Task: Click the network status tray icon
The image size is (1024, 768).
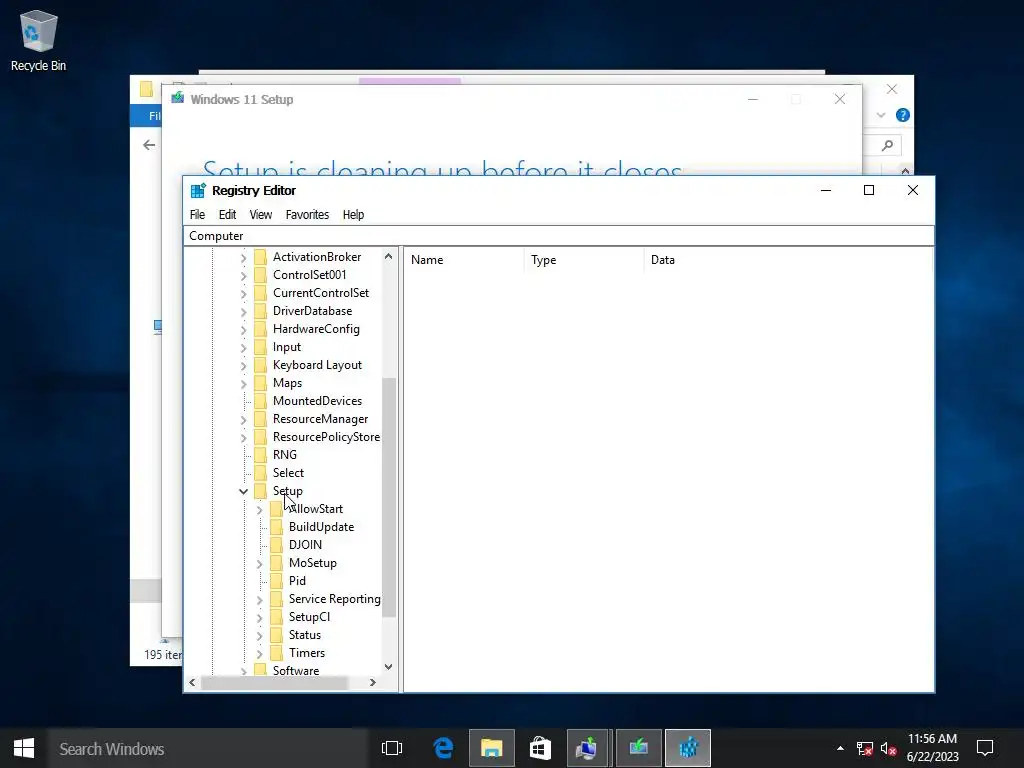Action: tap(865, 748)
